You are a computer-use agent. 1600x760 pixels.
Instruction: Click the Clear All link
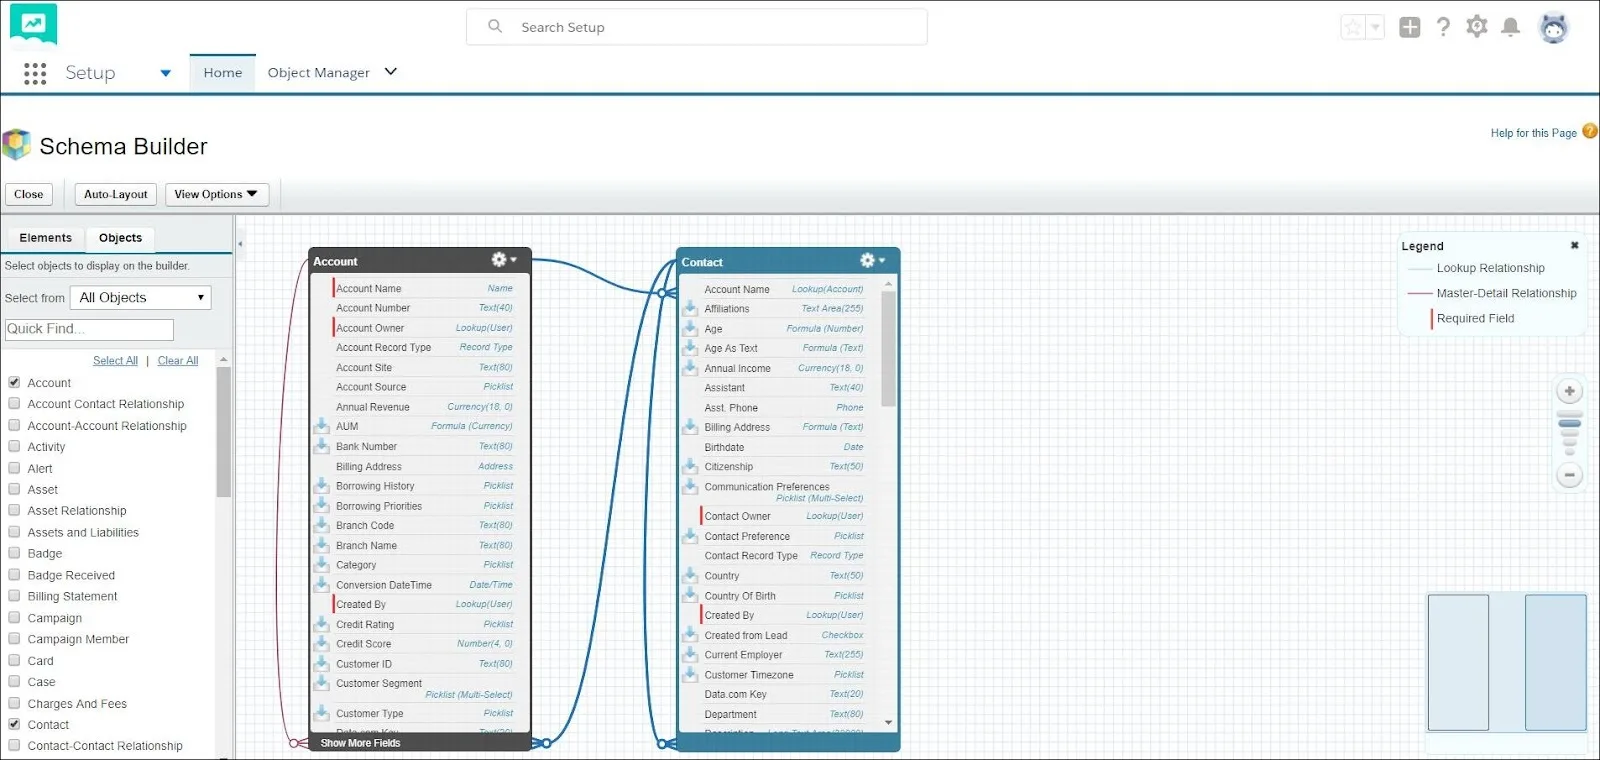tap(178, 361)
